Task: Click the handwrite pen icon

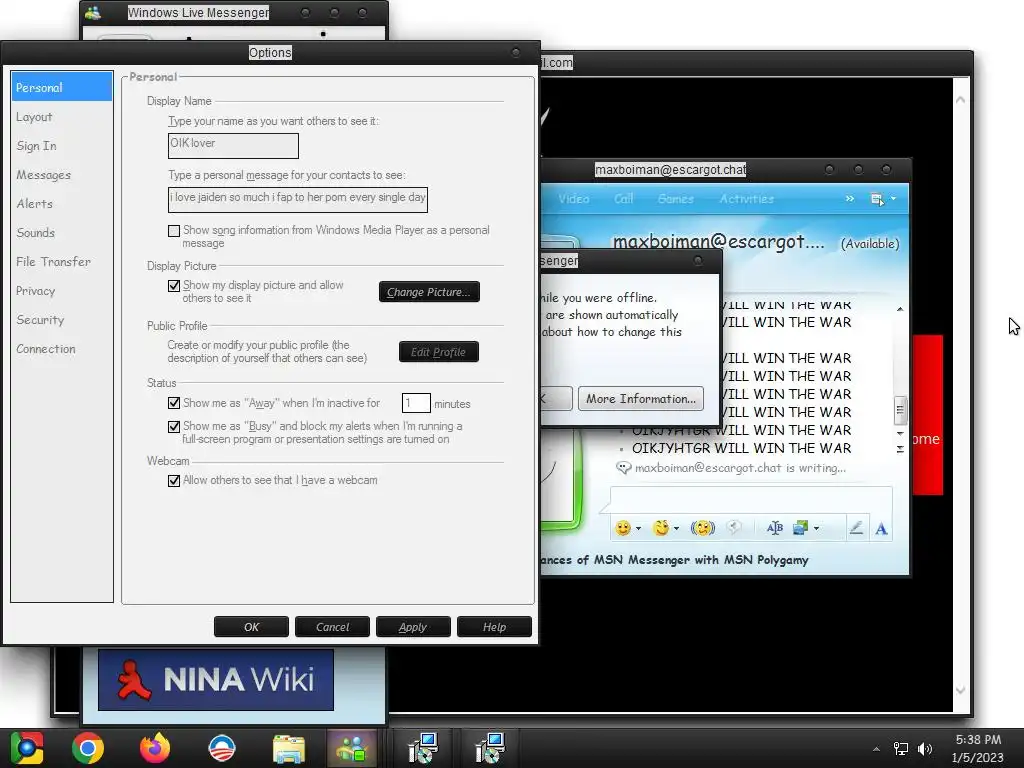Action: (x=856, y=528)
